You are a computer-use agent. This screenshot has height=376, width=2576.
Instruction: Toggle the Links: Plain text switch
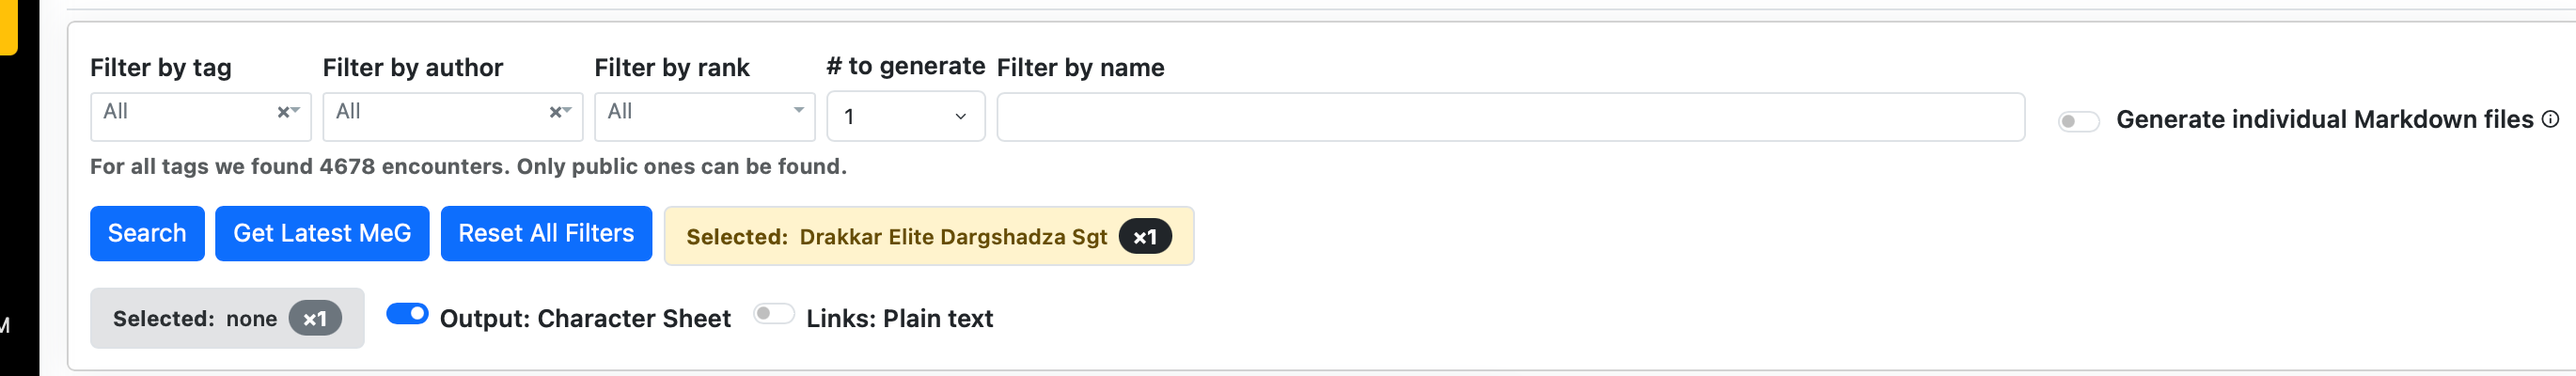click(773, 315)
